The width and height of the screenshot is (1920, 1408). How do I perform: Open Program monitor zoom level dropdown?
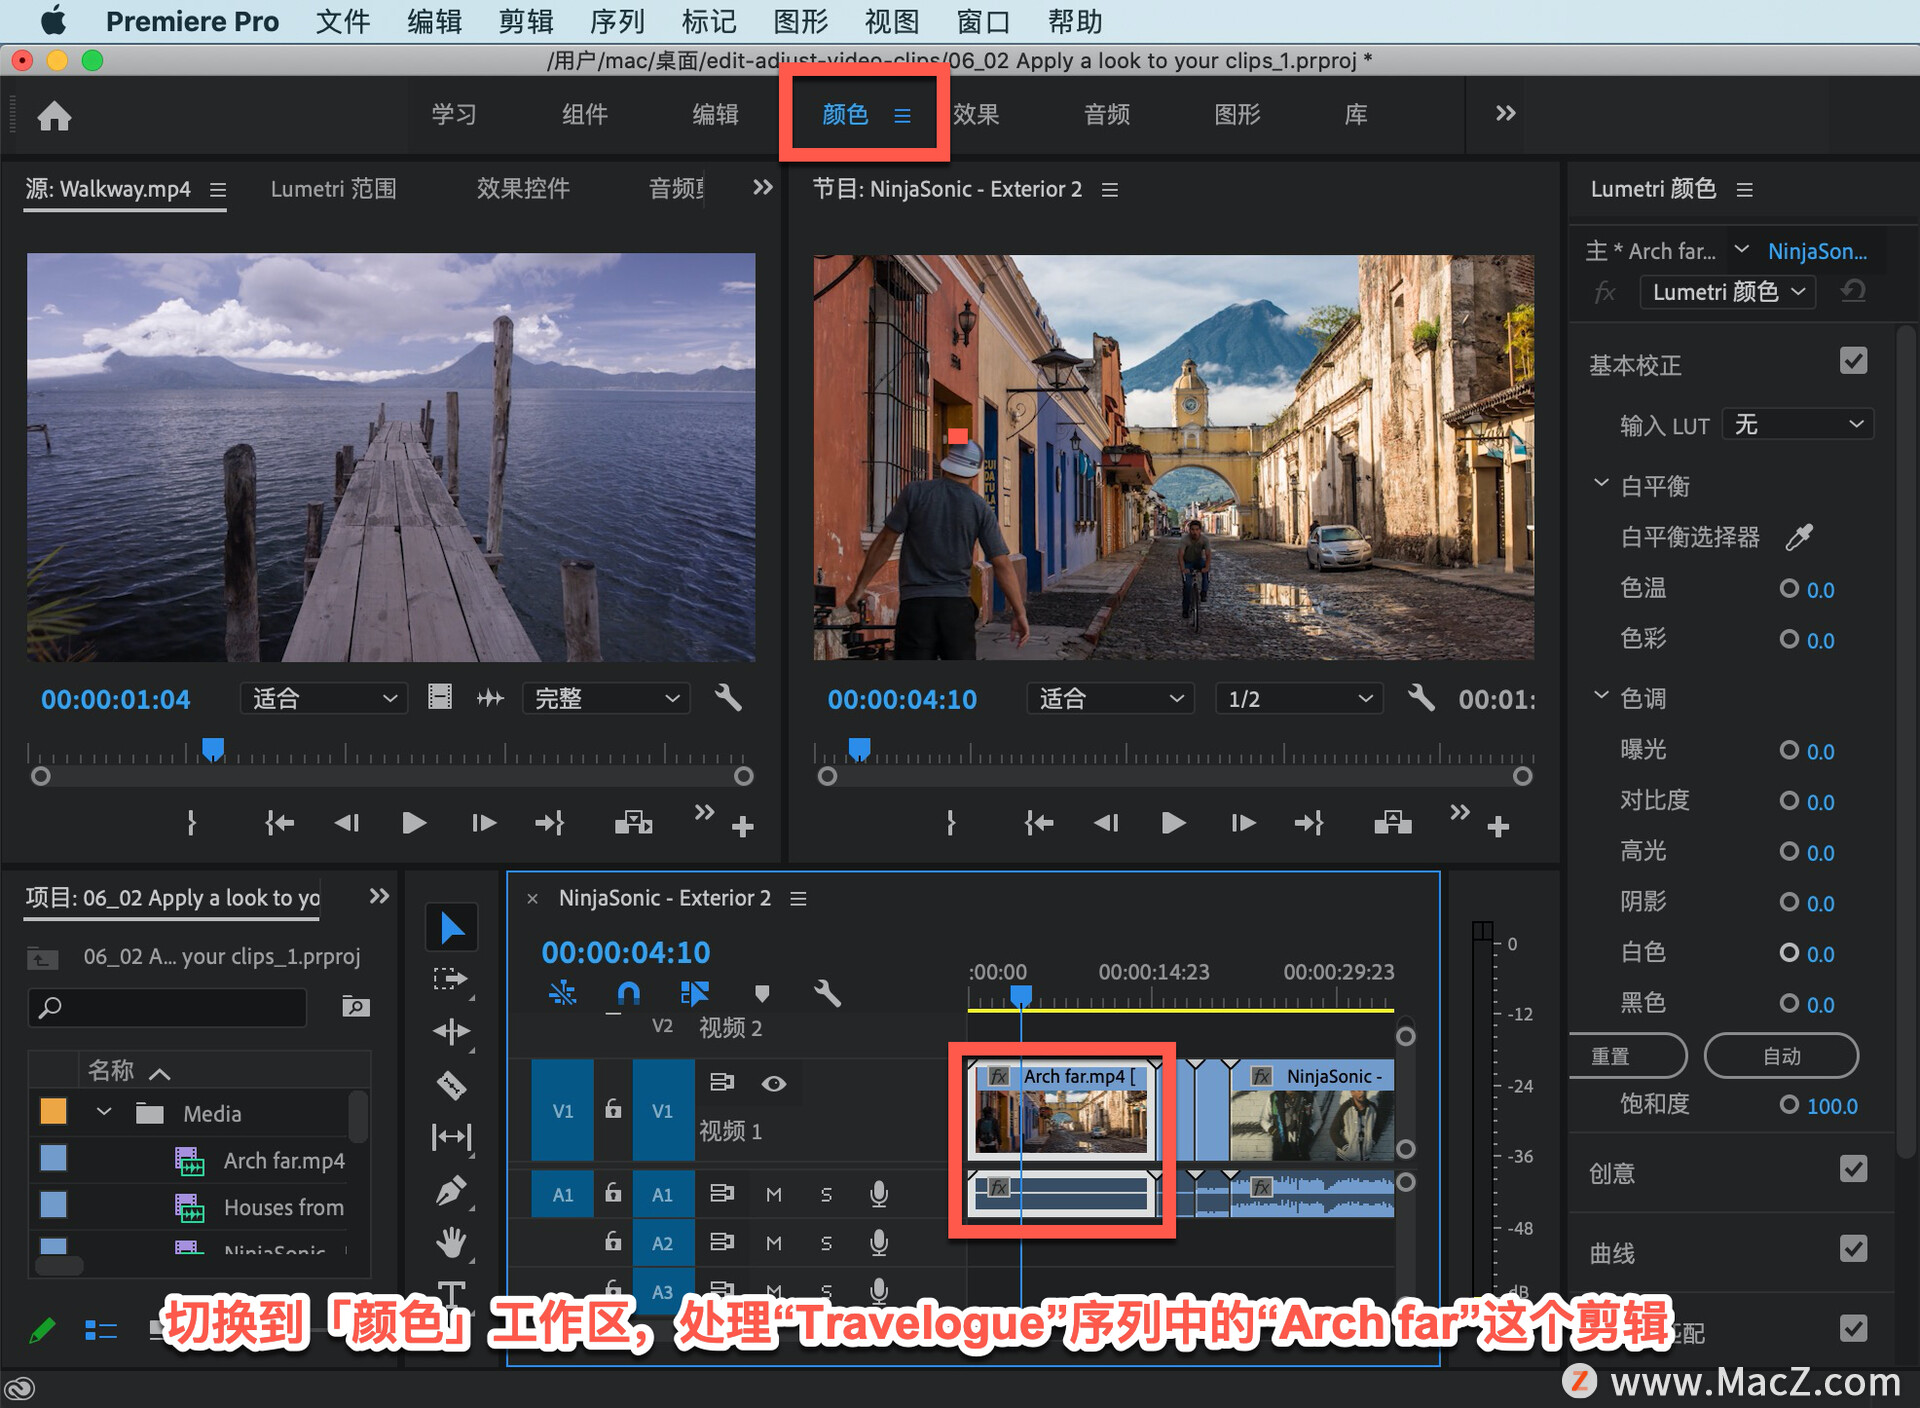[1110, 698]
